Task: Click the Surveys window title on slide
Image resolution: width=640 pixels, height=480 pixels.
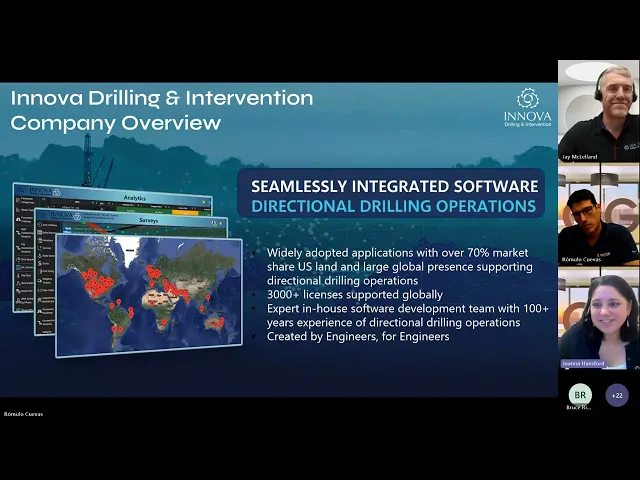Action: tap(148, 220)
